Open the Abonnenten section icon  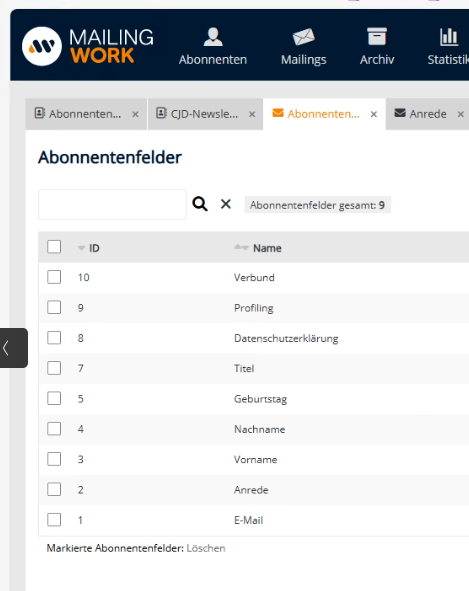pos(213,37)
